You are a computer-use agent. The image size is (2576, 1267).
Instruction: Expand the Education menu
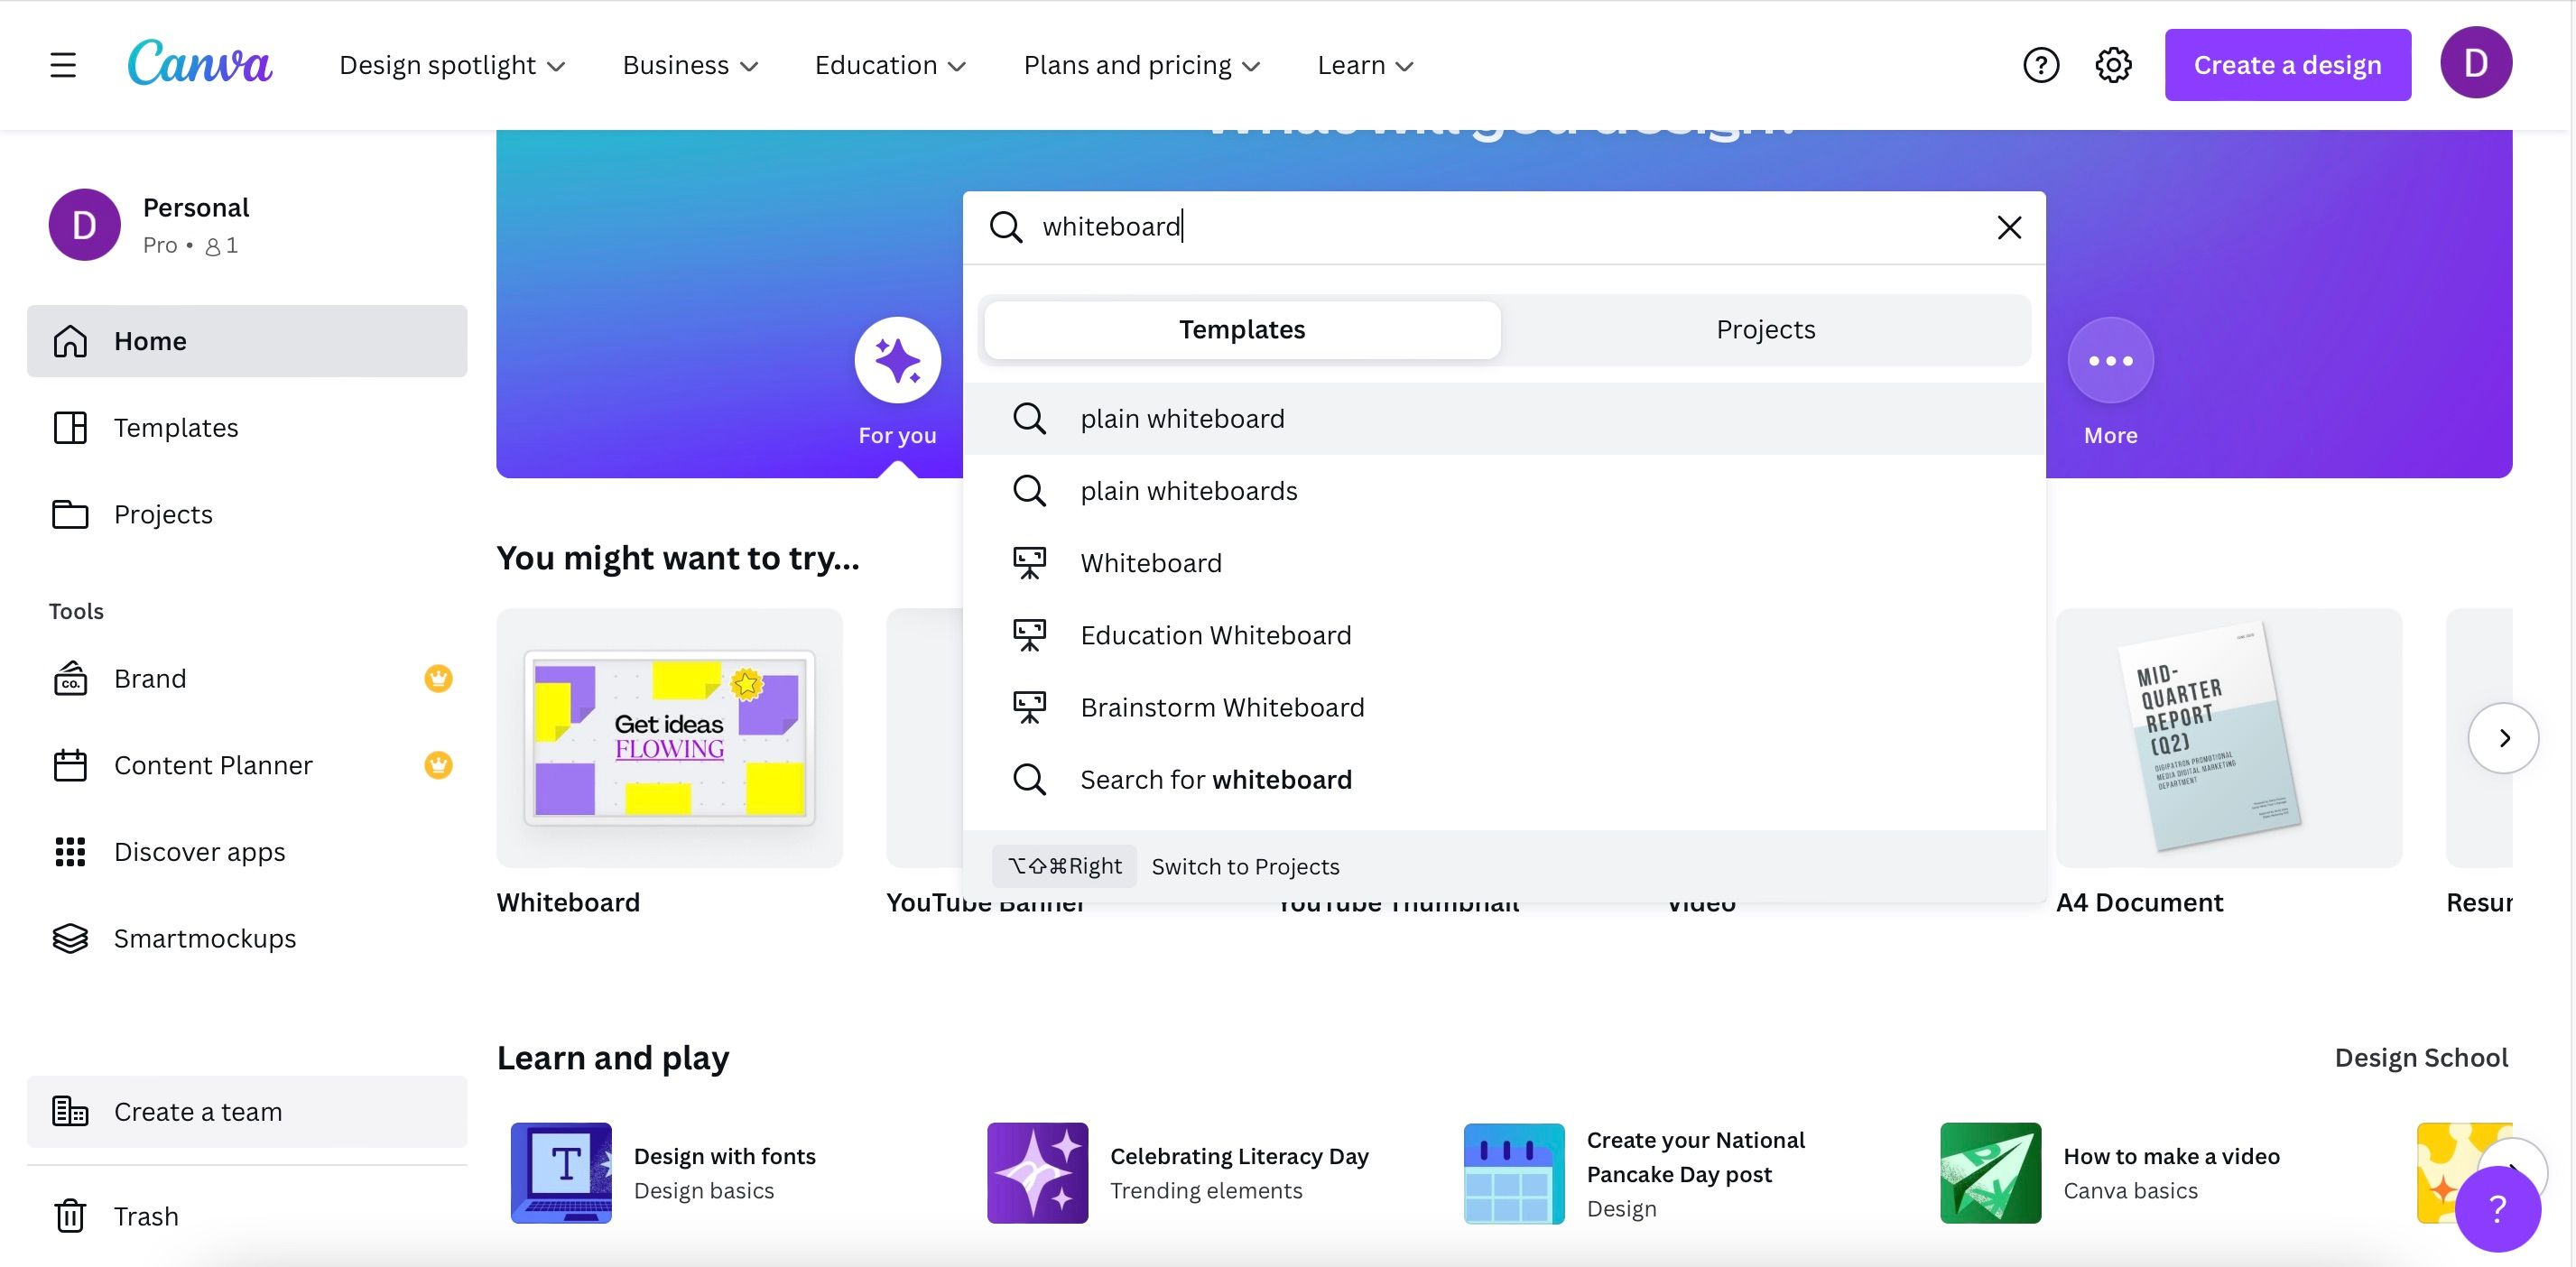[889, 64]
